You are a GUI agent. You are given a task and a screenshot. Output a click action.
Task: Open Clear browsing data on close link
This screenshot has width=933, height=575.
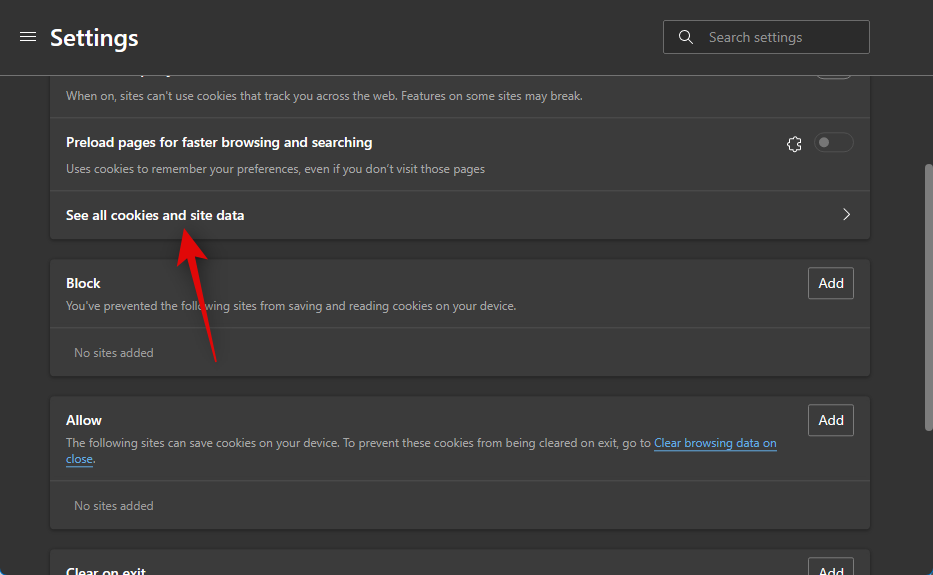(715, 443)
